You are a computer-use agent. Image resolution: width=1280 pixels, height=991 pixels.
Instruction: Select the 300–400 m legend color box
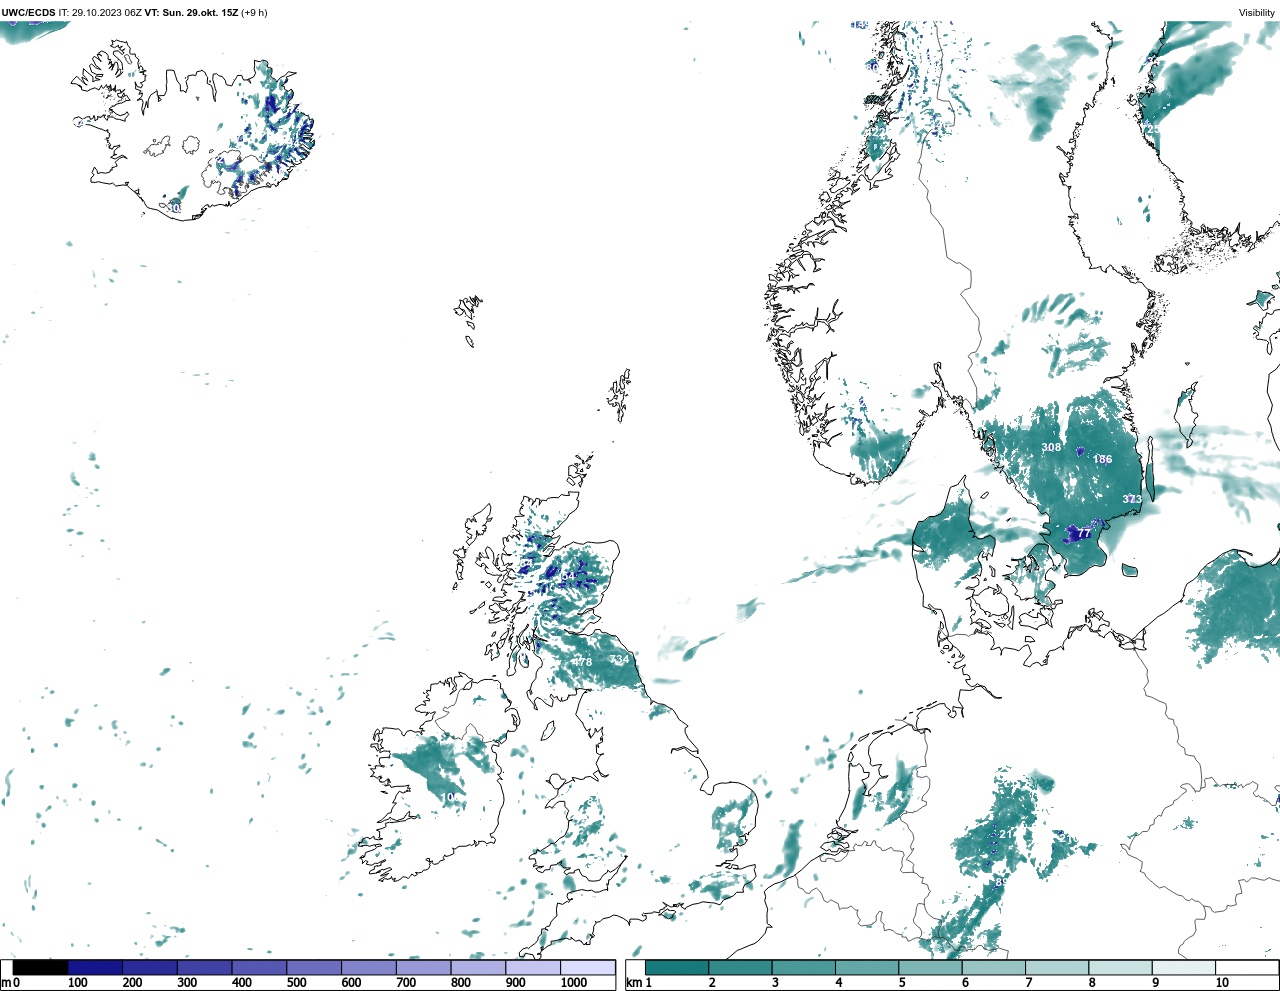[x=204, y=967]
